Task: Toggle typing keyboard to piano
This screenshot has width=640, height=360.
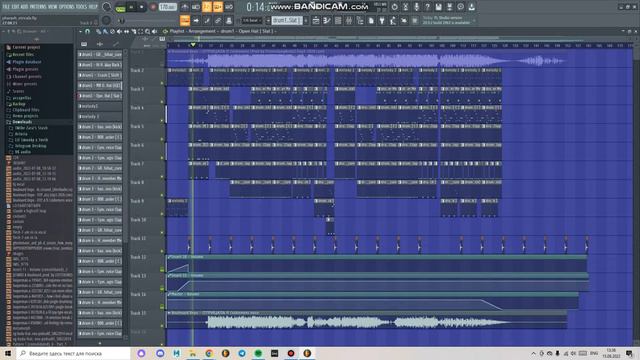Action: (185, 20)
